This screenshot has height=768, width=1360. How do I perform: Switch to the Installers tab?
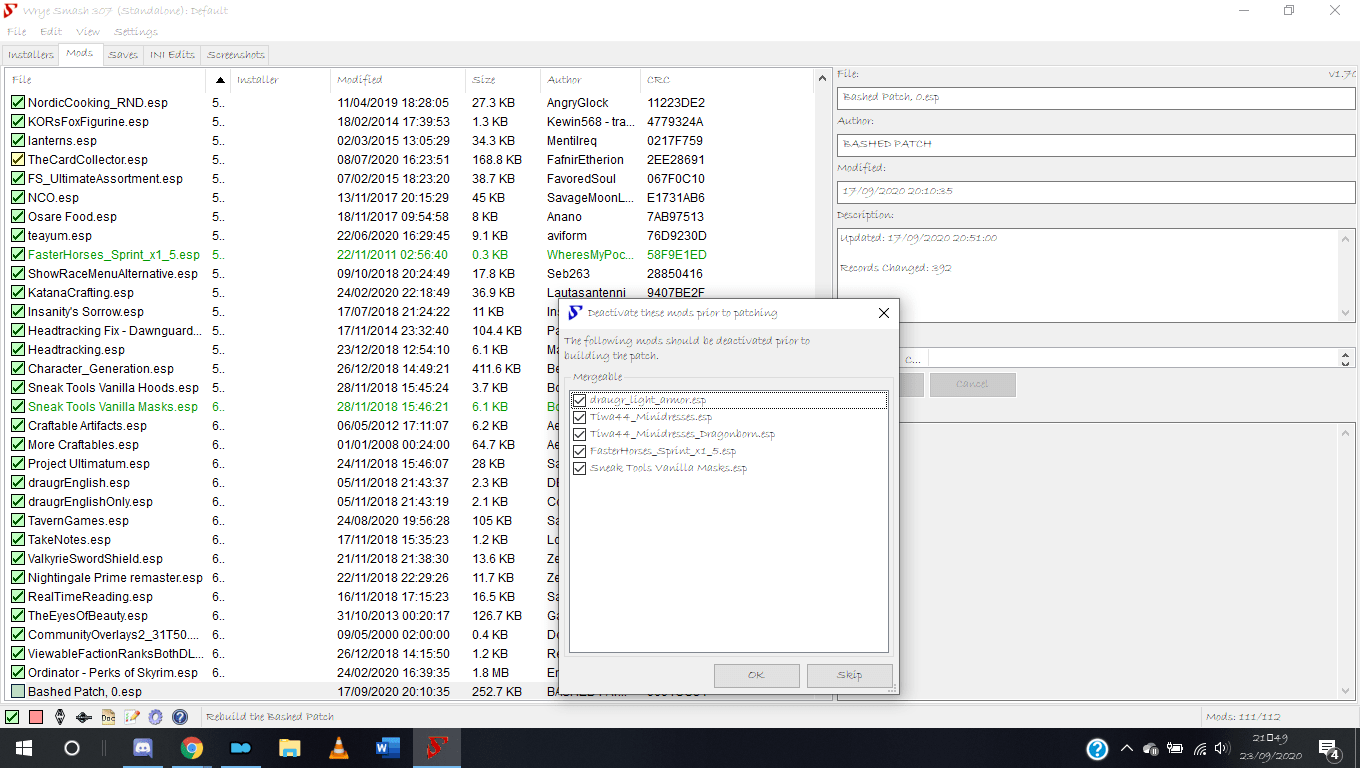pos(30,54)
